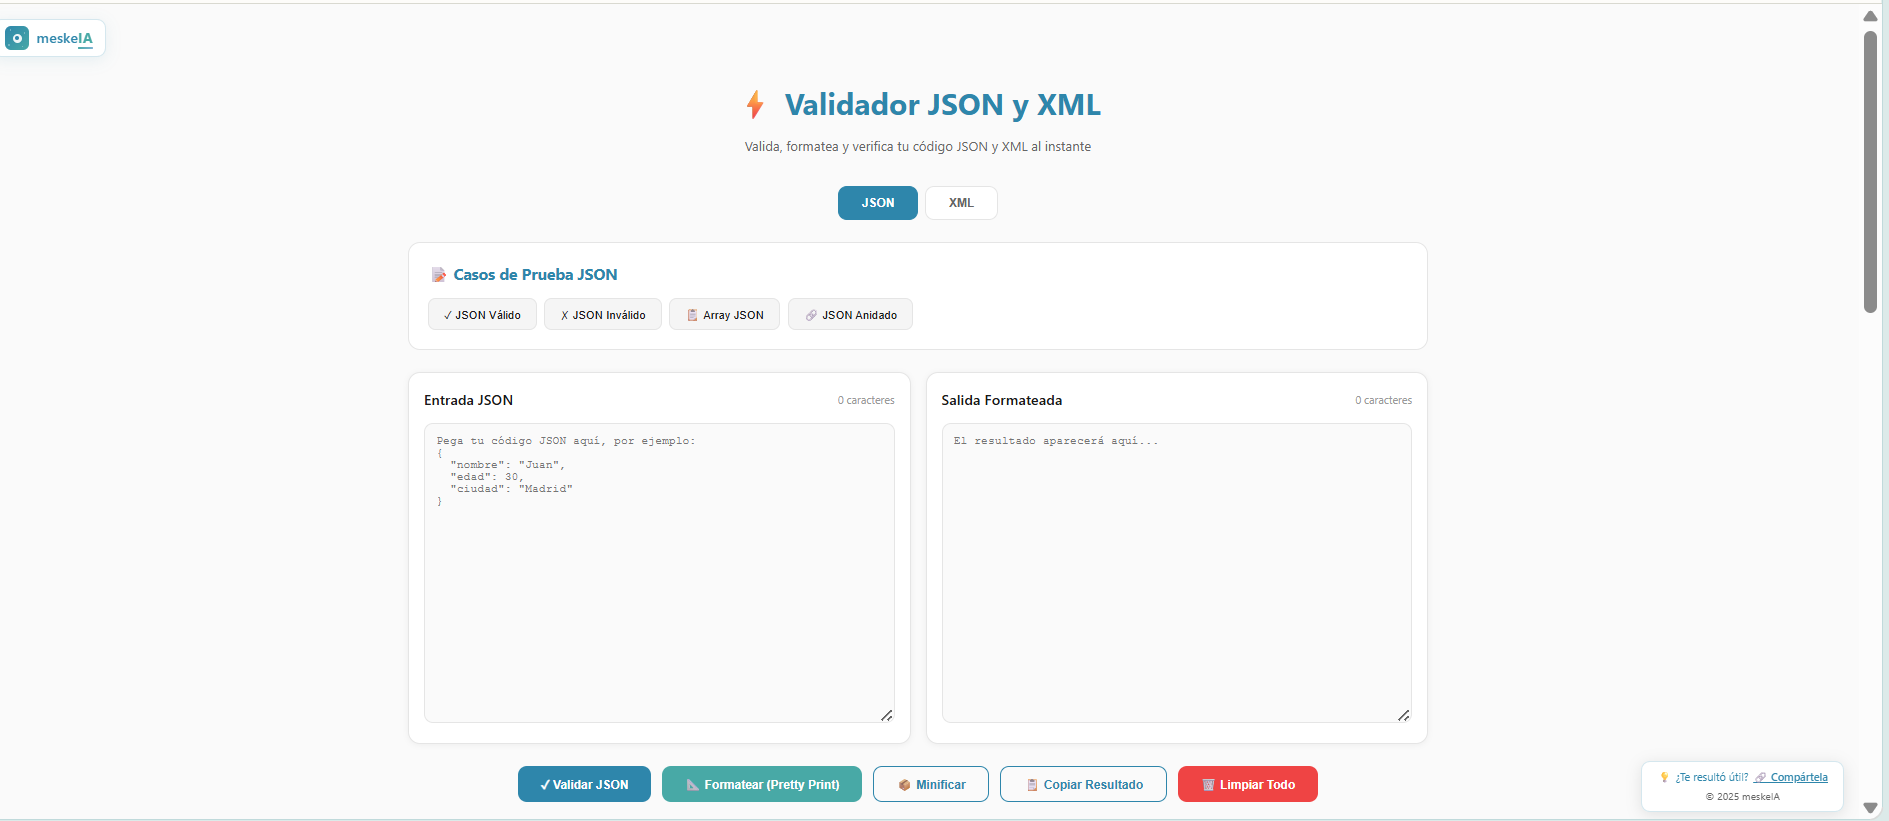This screenshot has height=821, width=1889.
Task: Click the Validador JSON y XML heading
Action: (942, 104)
